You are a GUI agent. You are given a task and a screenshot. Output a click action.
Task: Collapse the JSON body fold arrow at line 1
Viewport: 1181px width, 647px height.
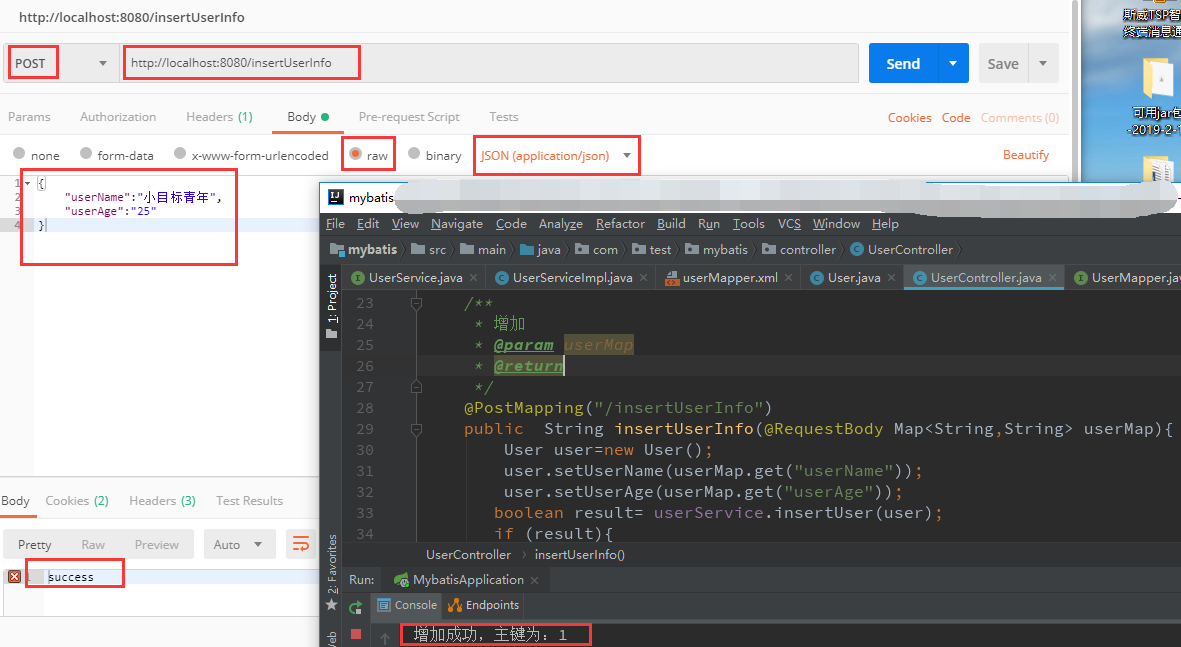point(28,183)
